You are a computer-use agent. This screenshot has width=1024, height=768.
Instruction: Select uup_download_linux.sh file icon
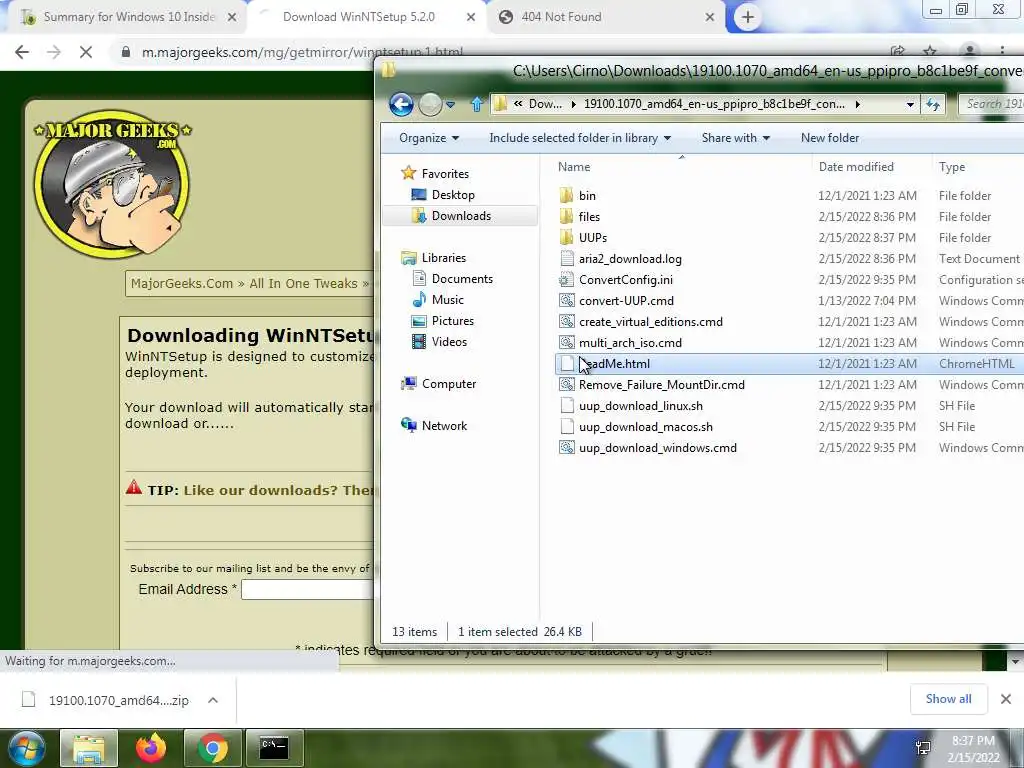click(567, 406)
